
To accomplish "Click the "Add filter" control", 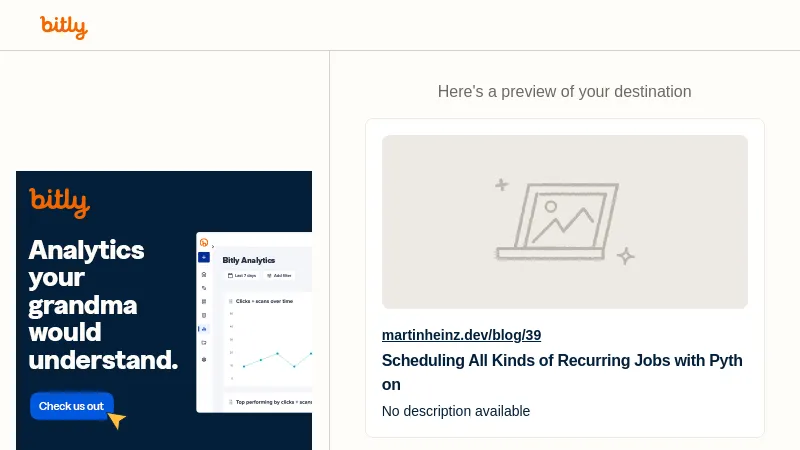I will click(280, 275).
